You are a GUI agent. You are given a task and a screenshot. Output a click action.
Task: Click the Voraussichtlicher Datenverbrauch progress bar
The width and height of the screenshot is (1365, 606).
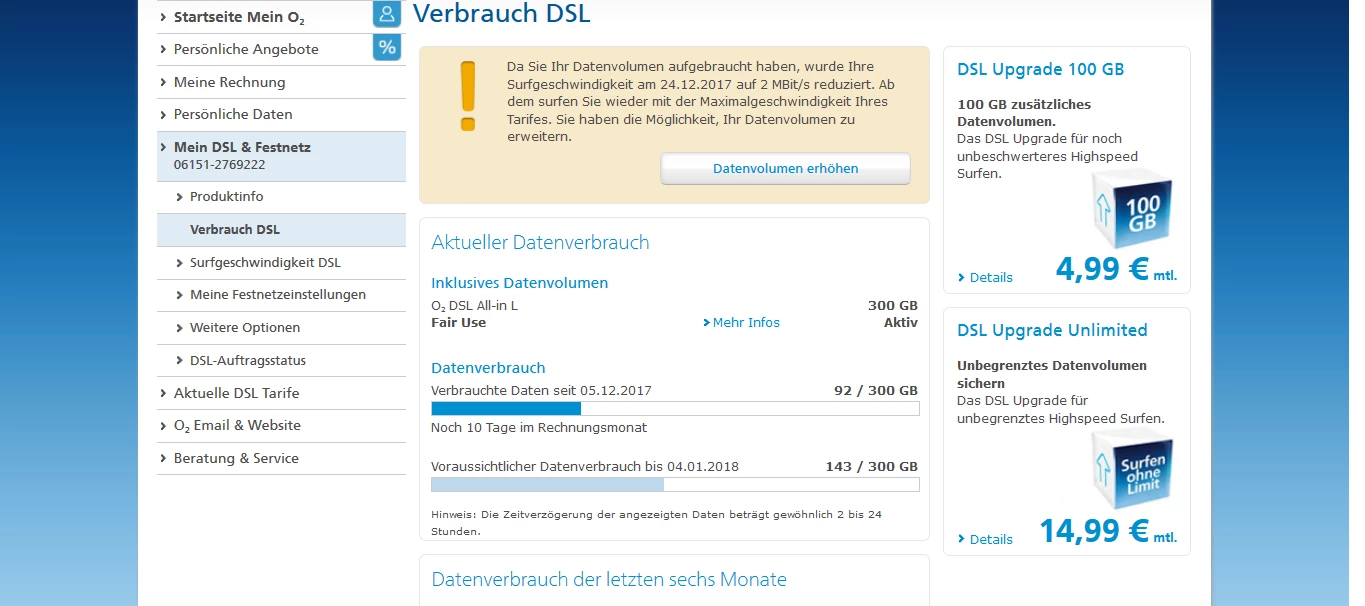click(675, 484)
